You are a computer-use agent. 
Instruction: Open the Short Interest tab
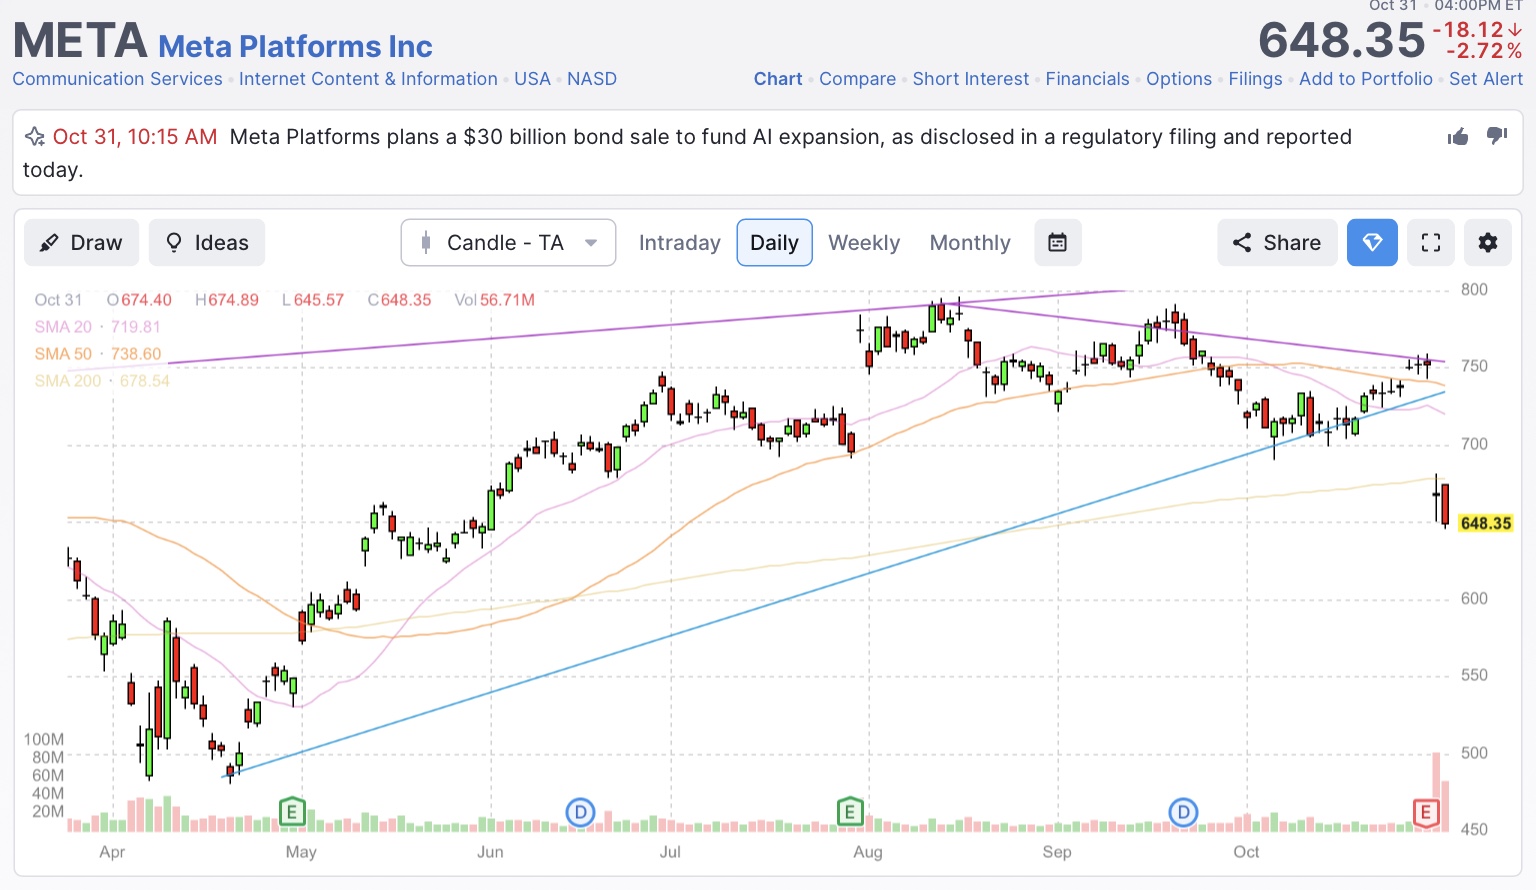click(970, 79)
